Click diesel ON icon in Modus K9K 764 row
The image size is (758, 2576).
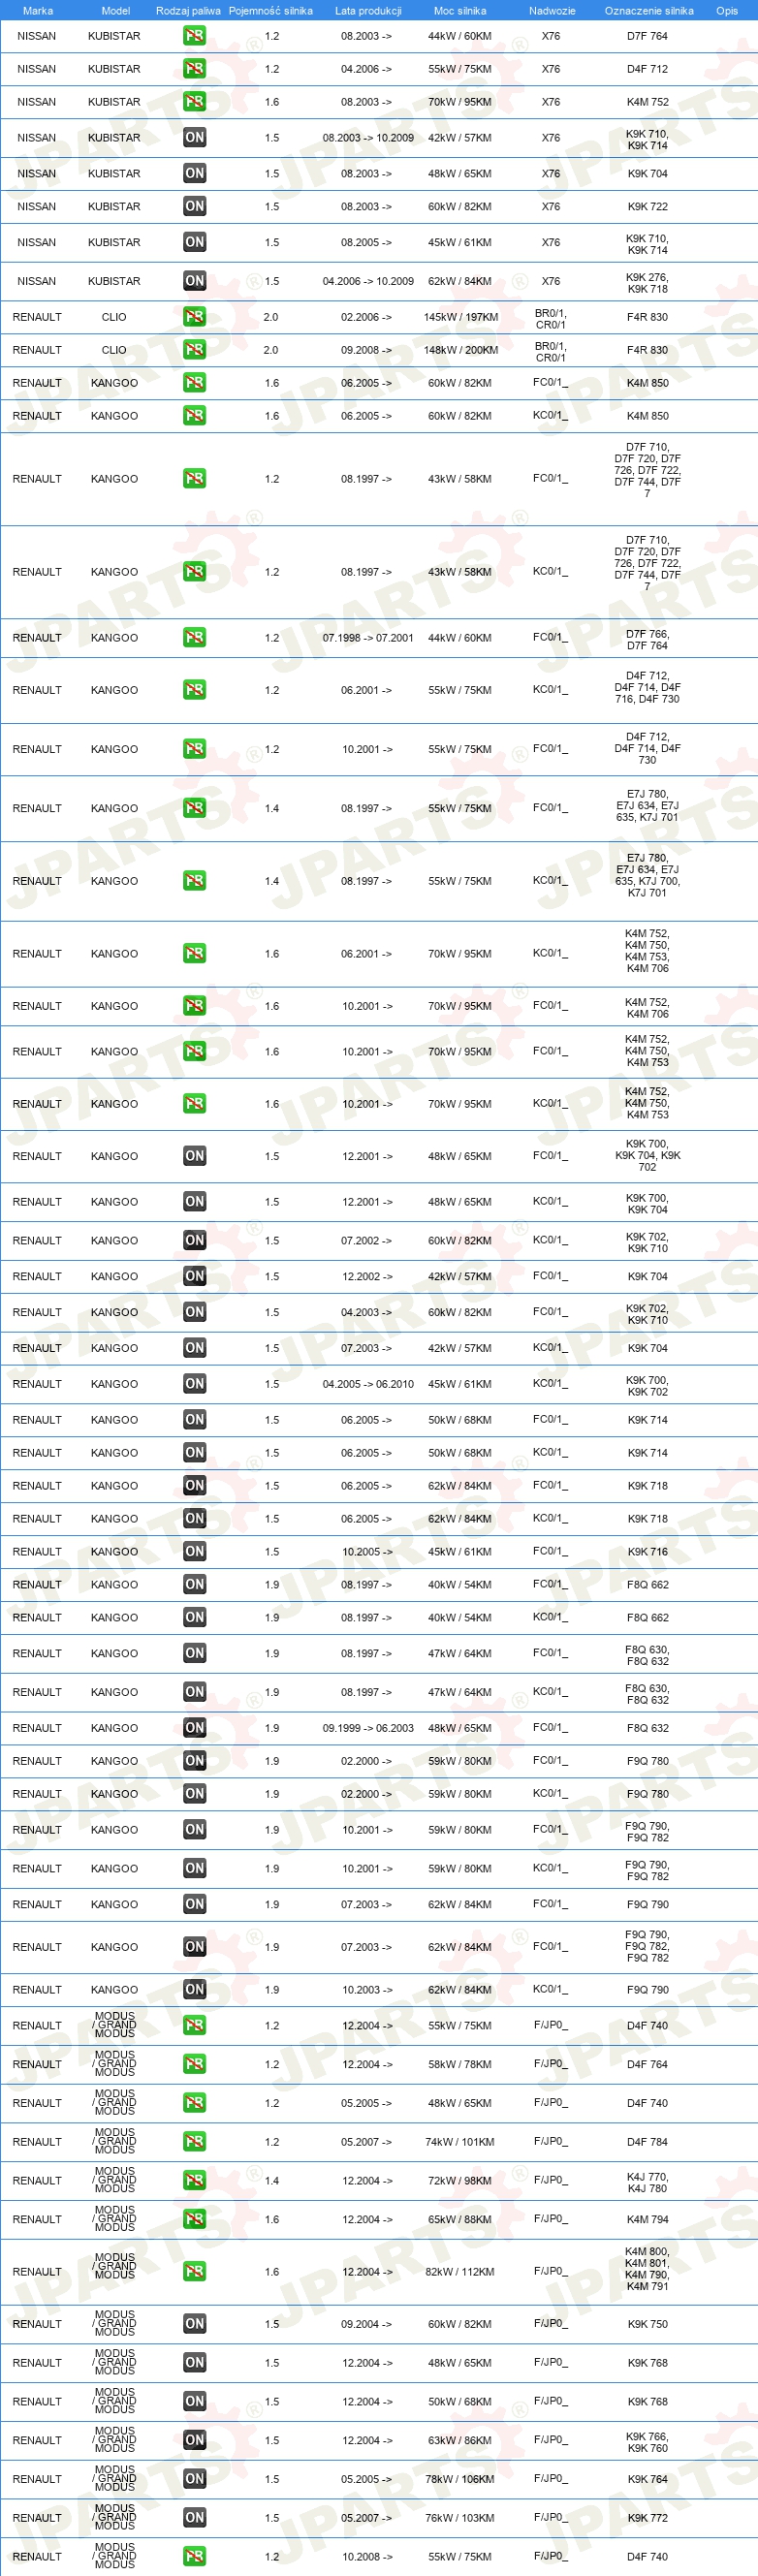(194, 2479)
